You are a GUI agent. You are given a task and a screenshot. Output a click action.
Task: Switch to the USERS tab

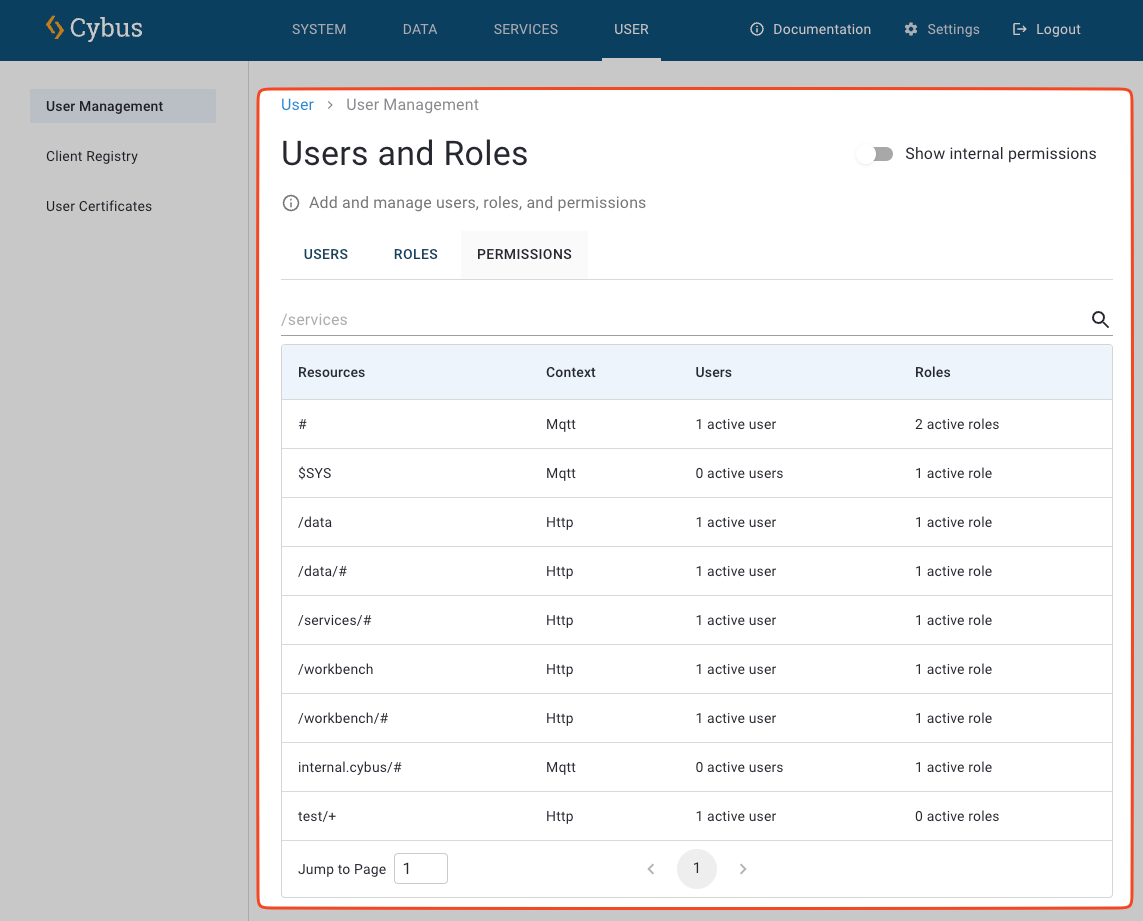coord(325,254)
